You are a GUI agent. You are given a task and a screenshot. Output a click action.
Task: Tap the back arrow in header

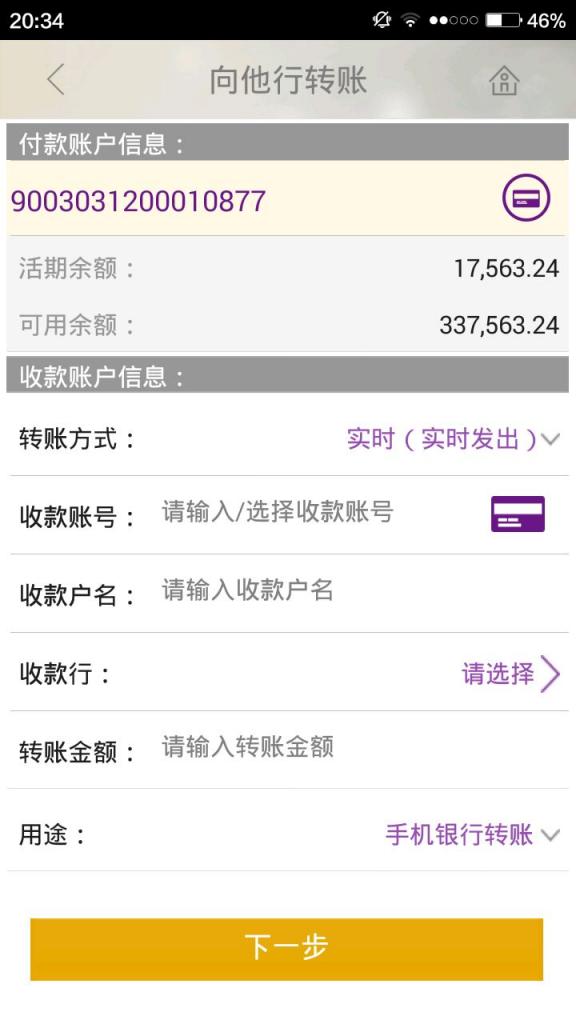(56, 80)
